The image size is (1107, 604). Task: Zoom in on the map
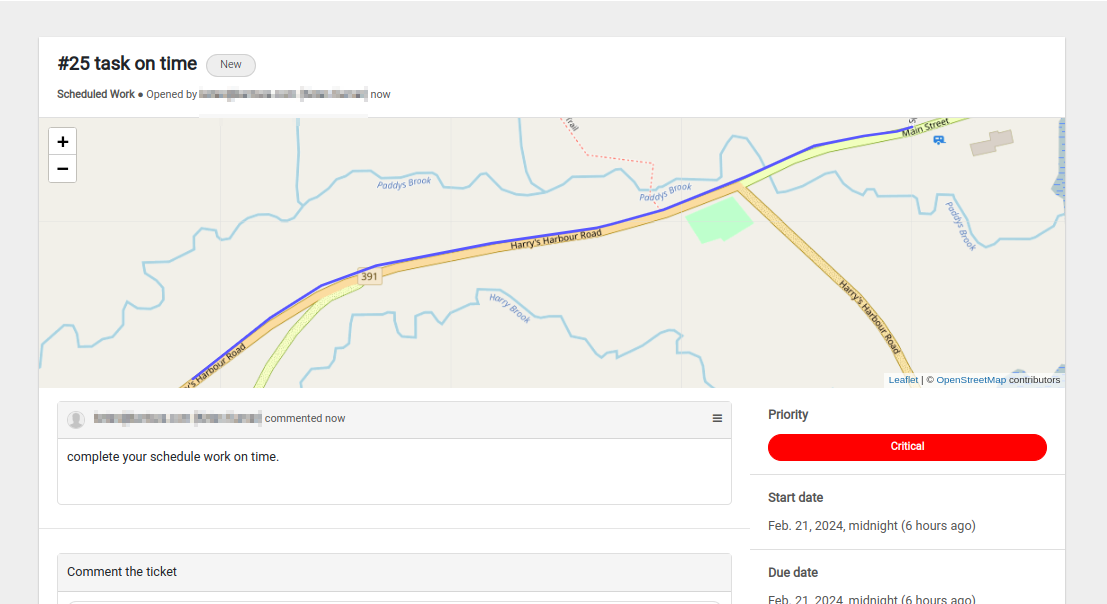click(63, 142)
